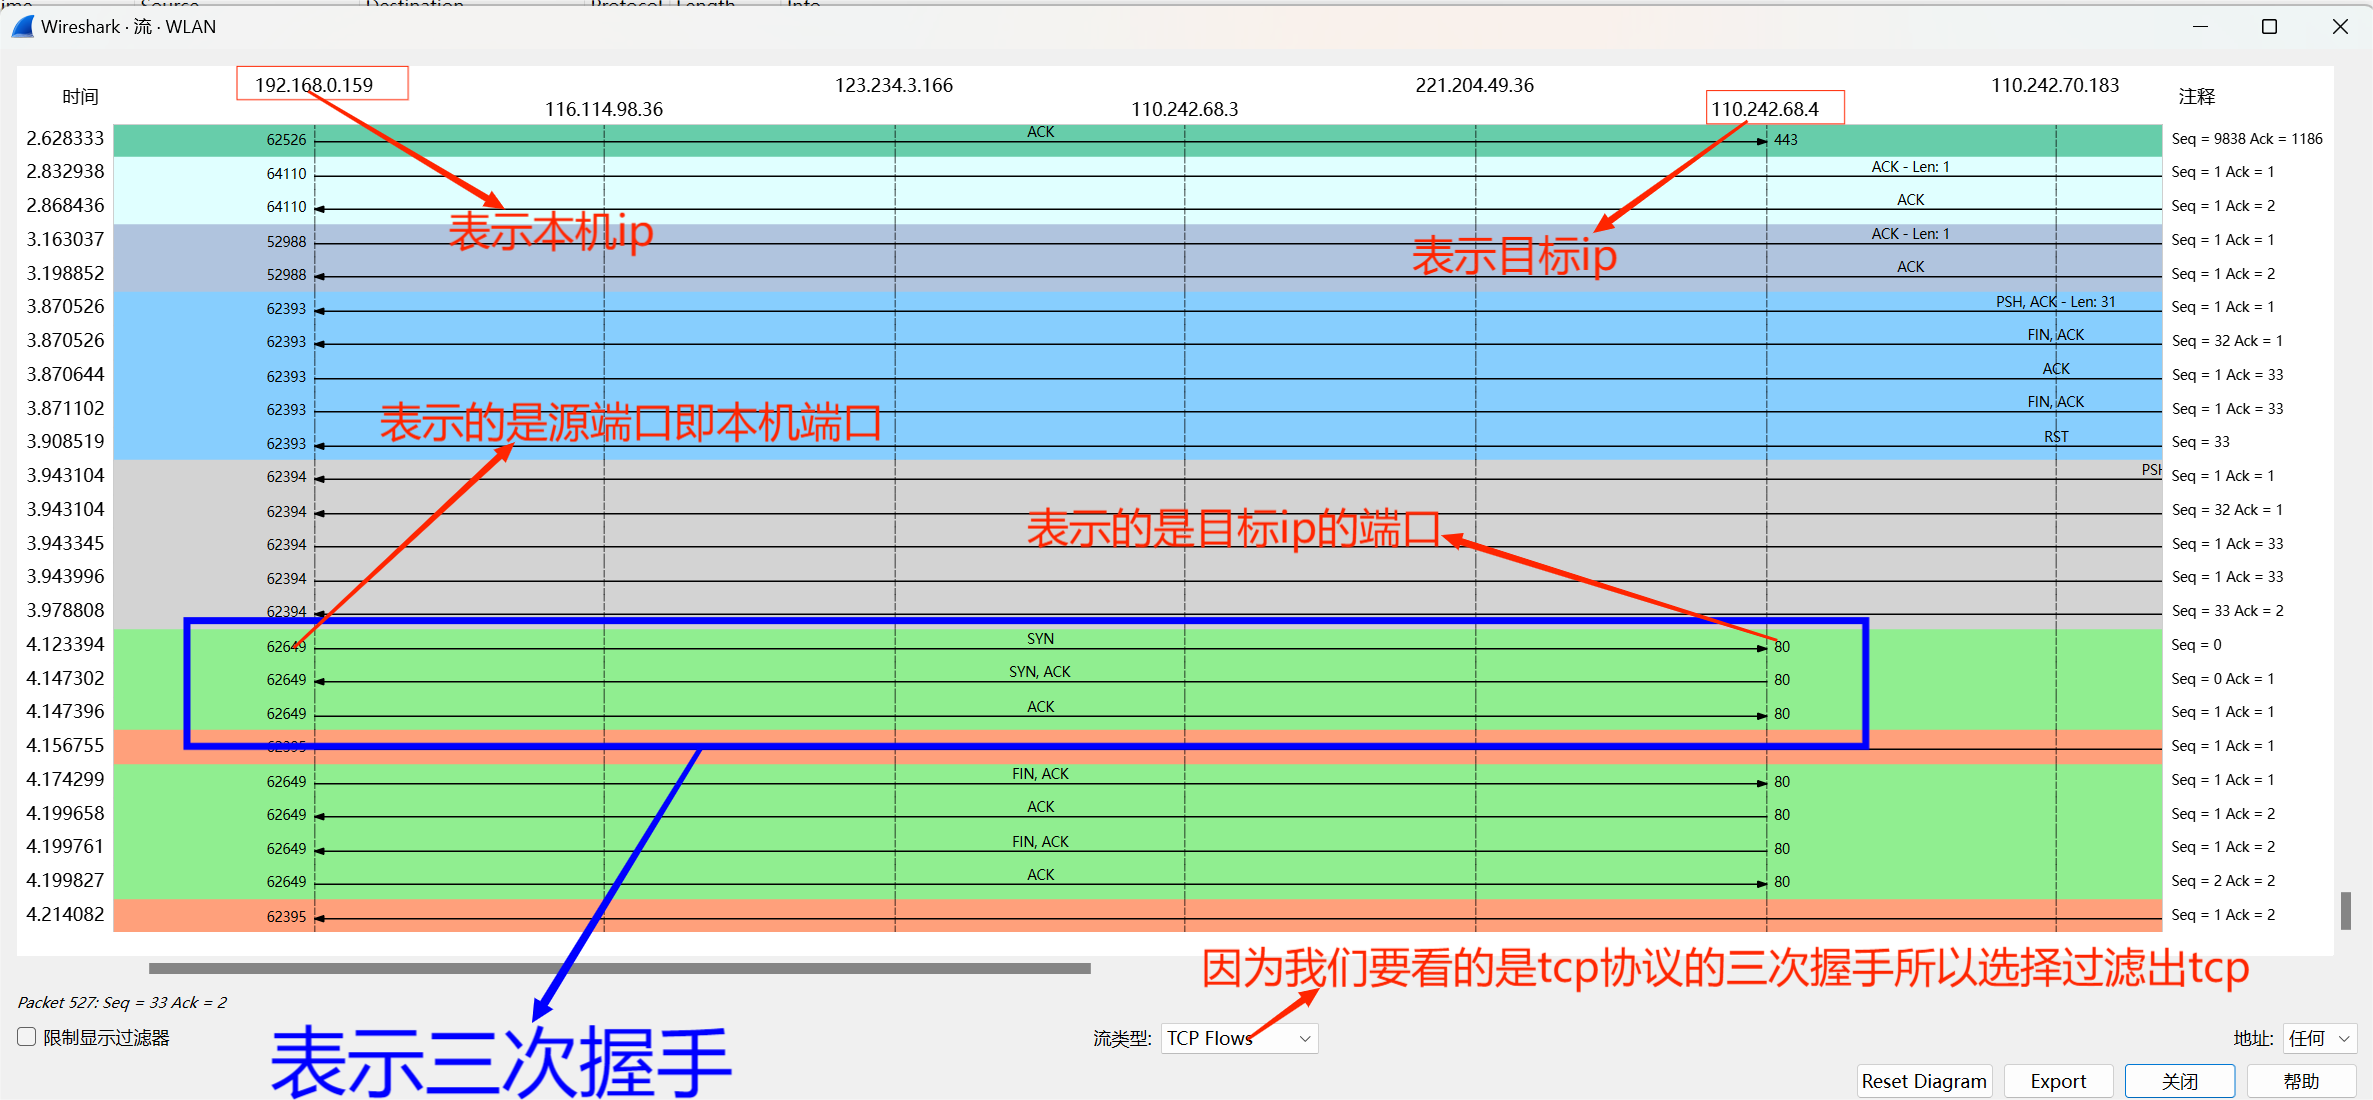Select the flow row at time 3.943345

1137,545
